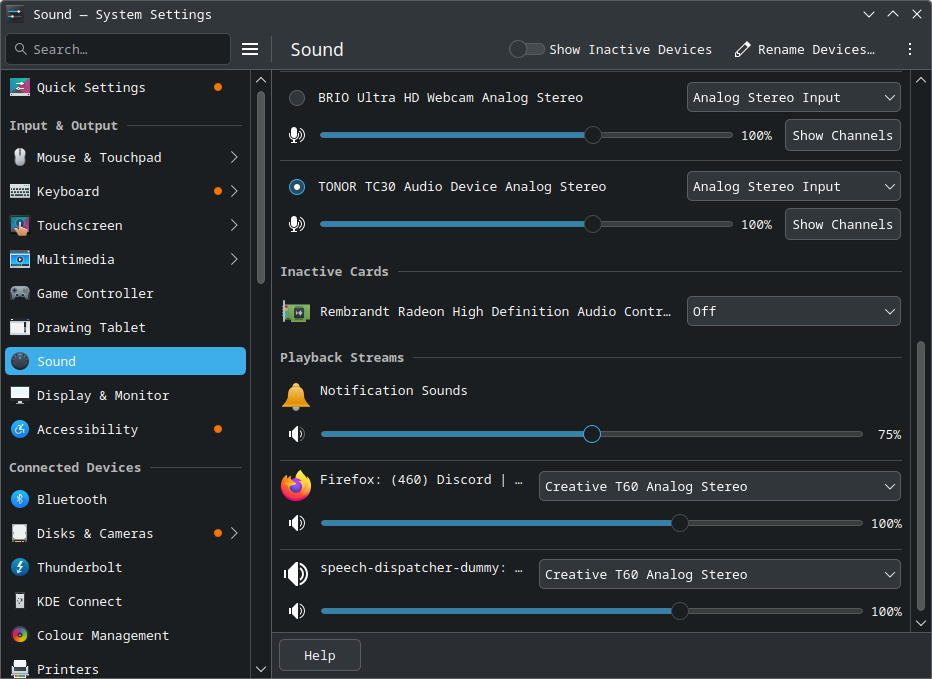The width and height of the screenshot is (932, 679).
Task: Mute Notification Sounds speaker icon
Action: 297,434
